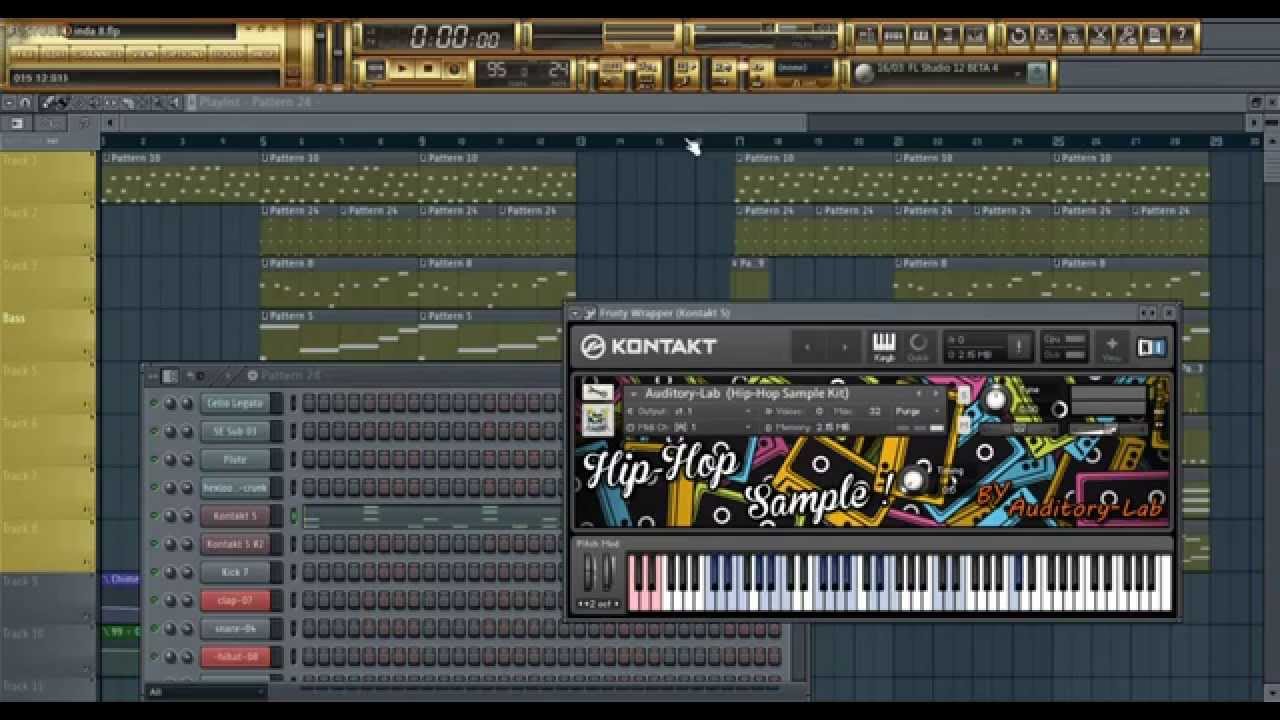The image size is (1280, 720).
Task: Open the FILE menu
Action: [x=23, y=53]
